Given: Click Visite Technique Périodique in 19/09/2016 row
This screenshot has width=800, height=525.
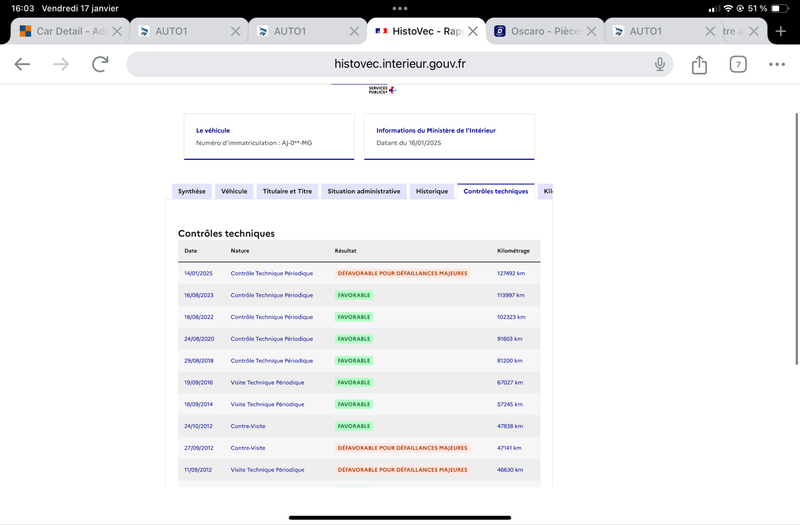Looking at the screenshot, I should point(267,383).
